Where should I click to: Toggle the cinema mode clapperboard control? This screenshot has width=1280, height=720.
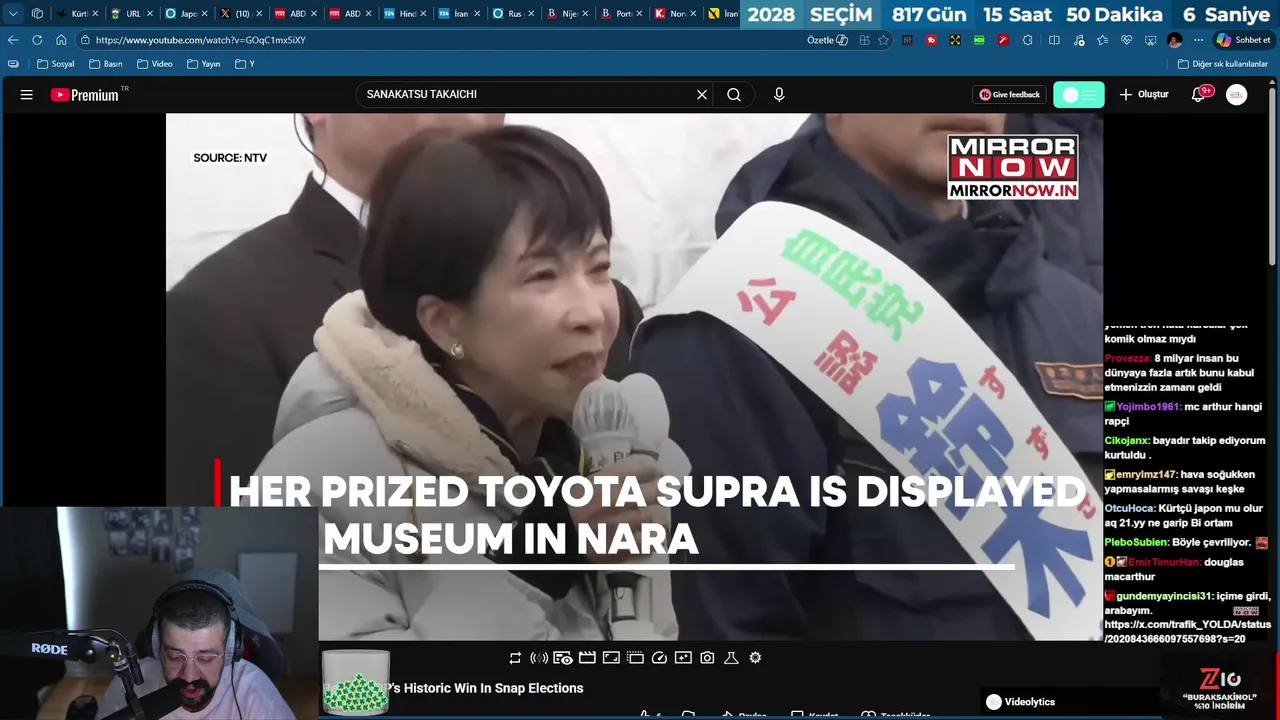(587, 658)
